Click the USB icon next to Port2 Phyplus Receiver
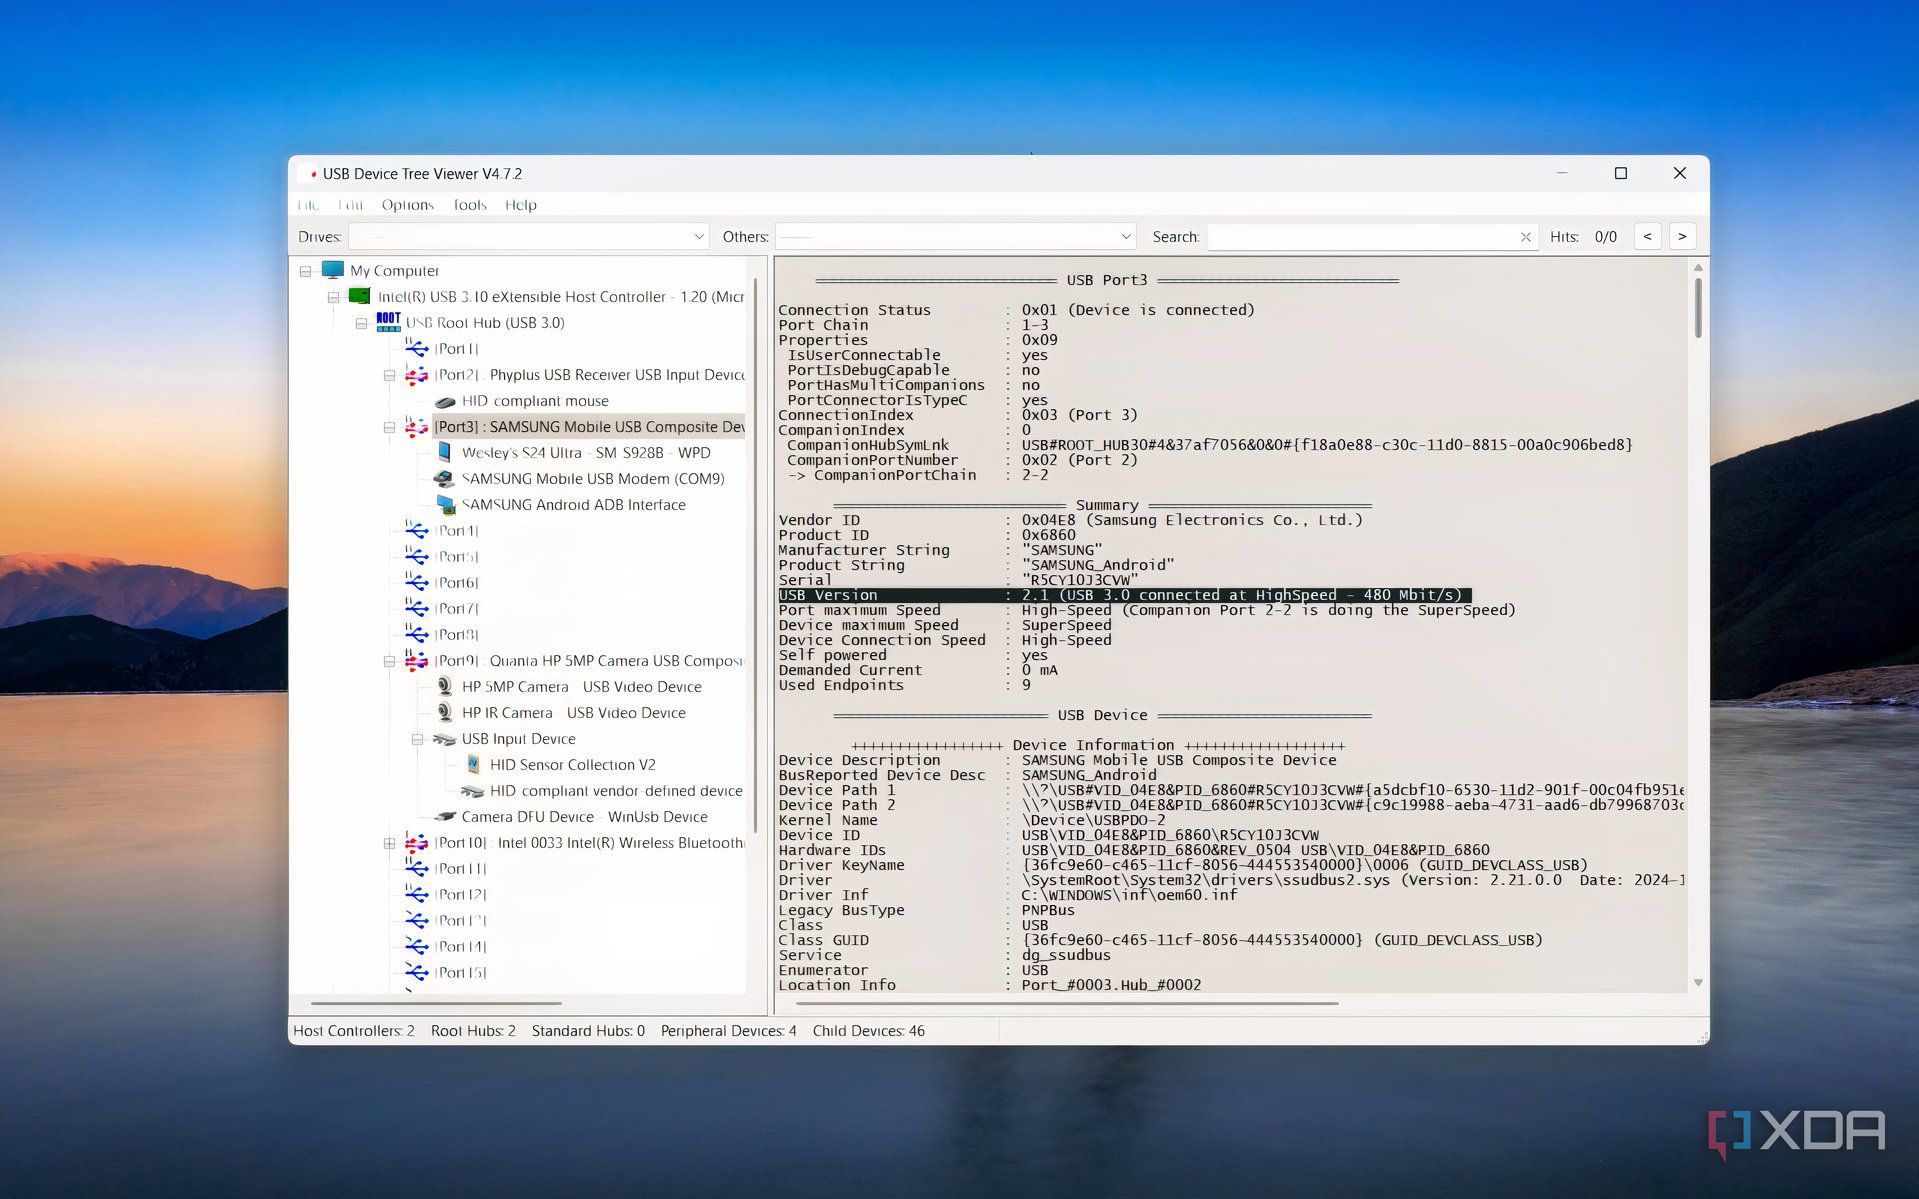The width and height of the screenshot is (1919, 1199). coord(417,375)
